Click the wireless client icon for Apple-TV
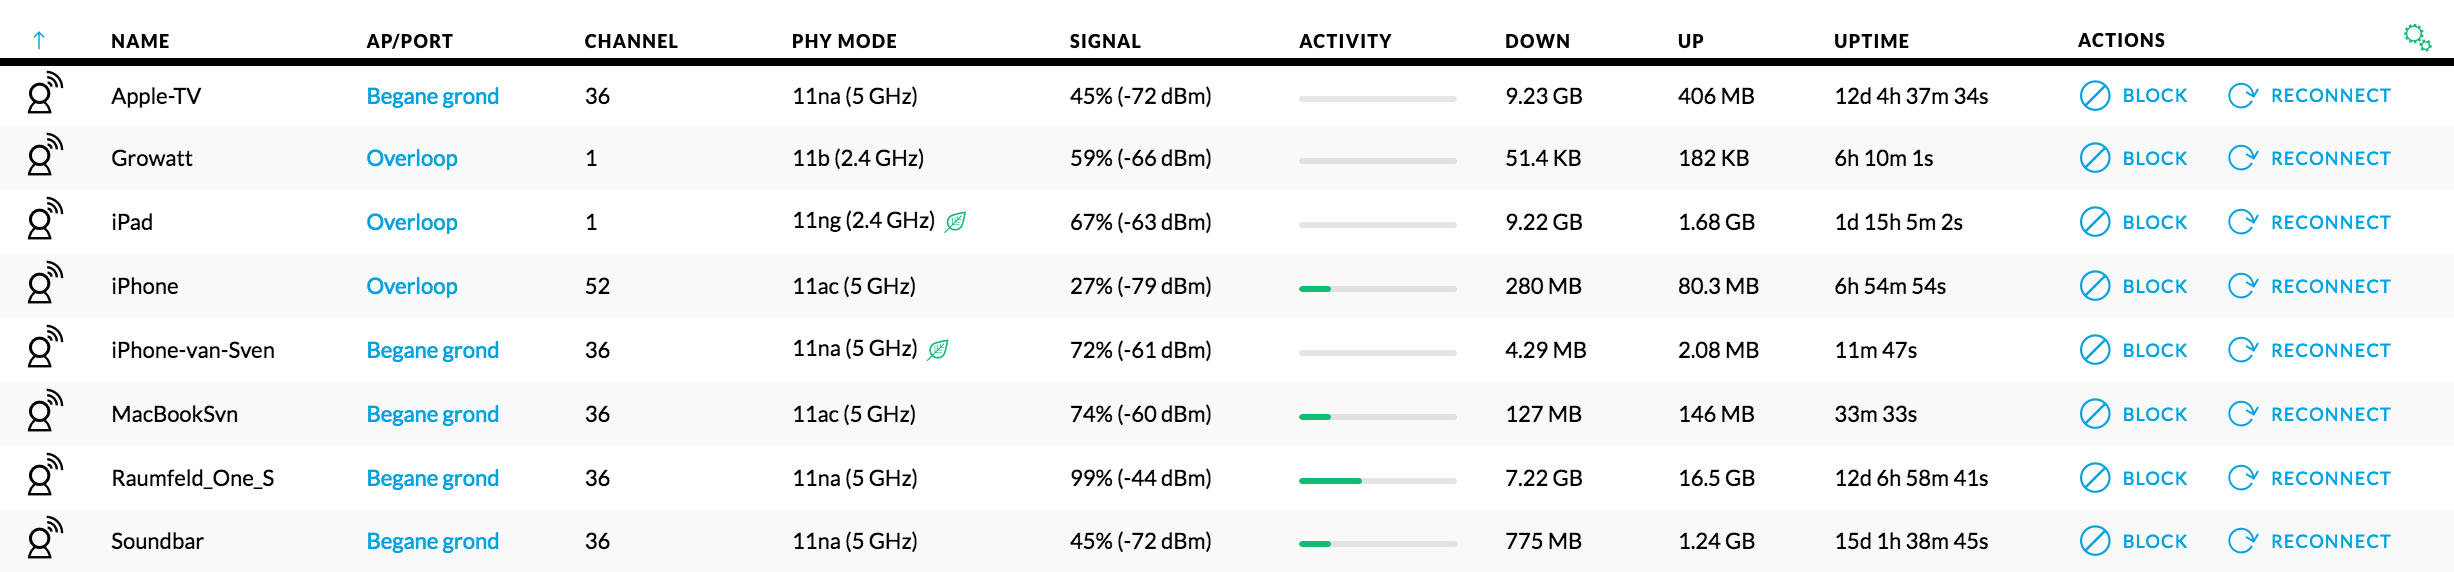 tap(44, 93)
